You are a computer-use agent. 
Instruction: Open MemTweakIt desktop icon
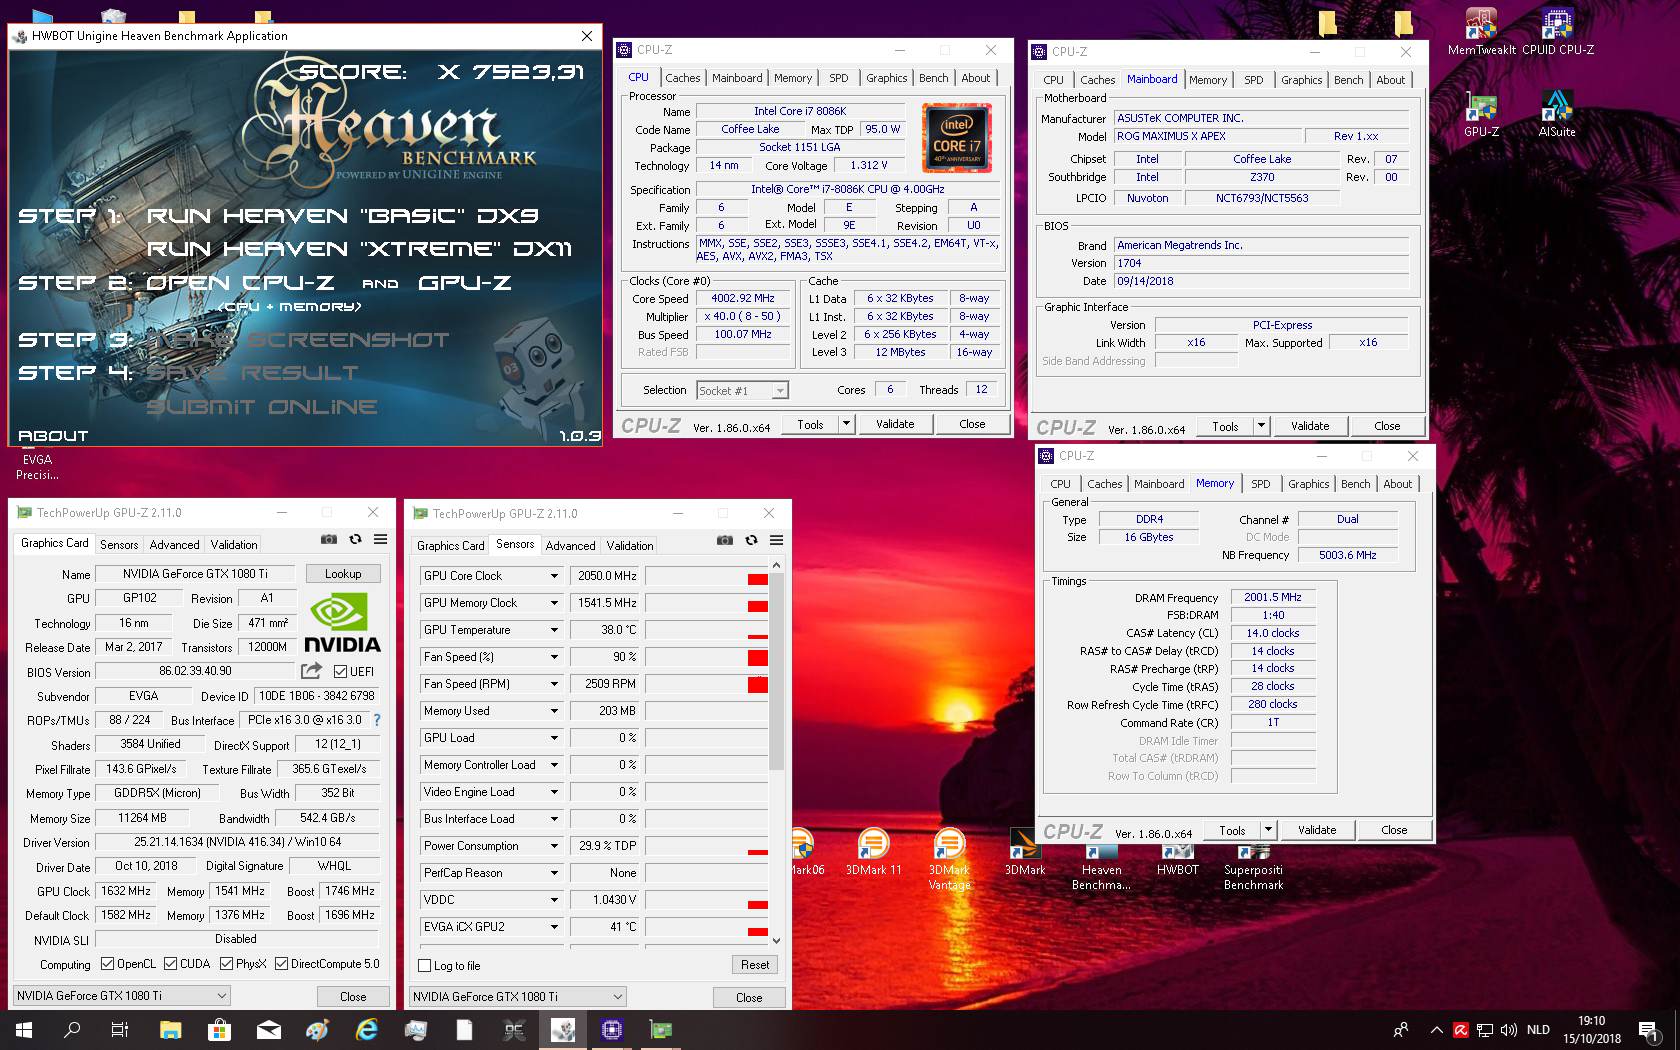pyautogui.click(x=1481, y=31)
